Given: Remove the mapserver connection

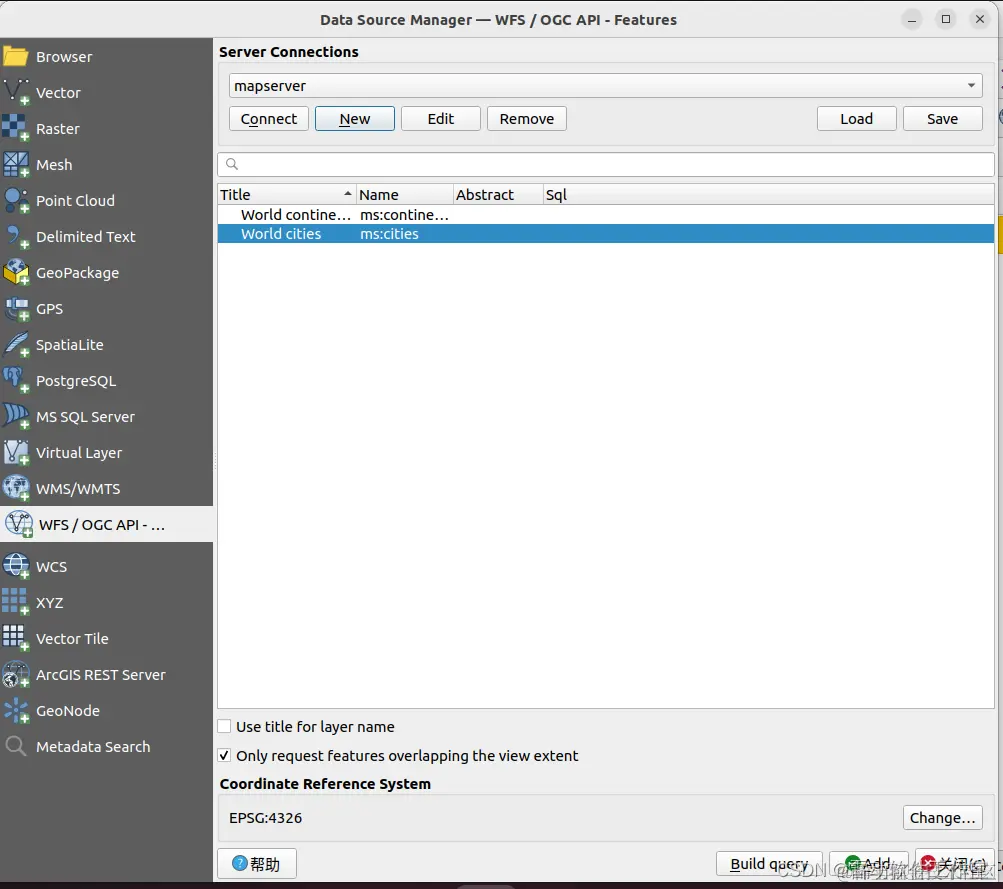Looking at the screenshot, I should point(526,119).
